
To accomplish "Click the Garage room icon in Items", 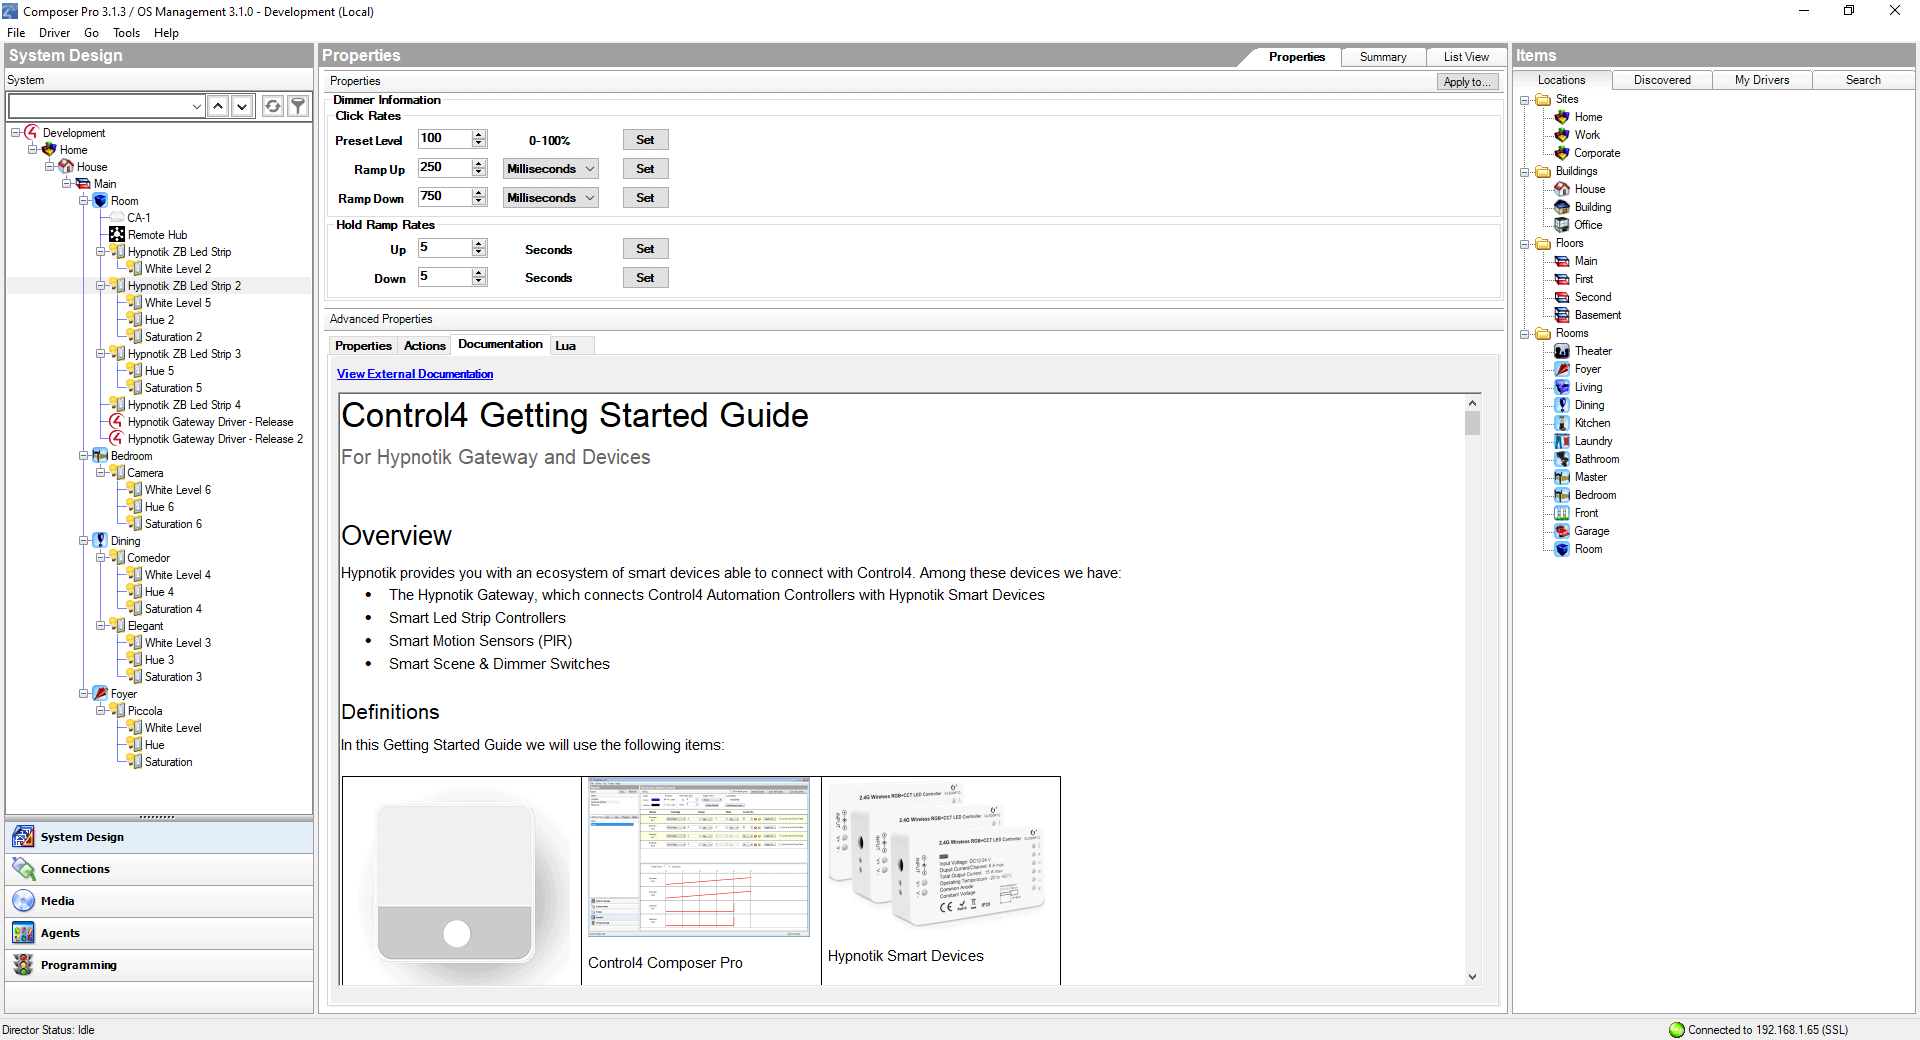I will tap(1562, 531).
